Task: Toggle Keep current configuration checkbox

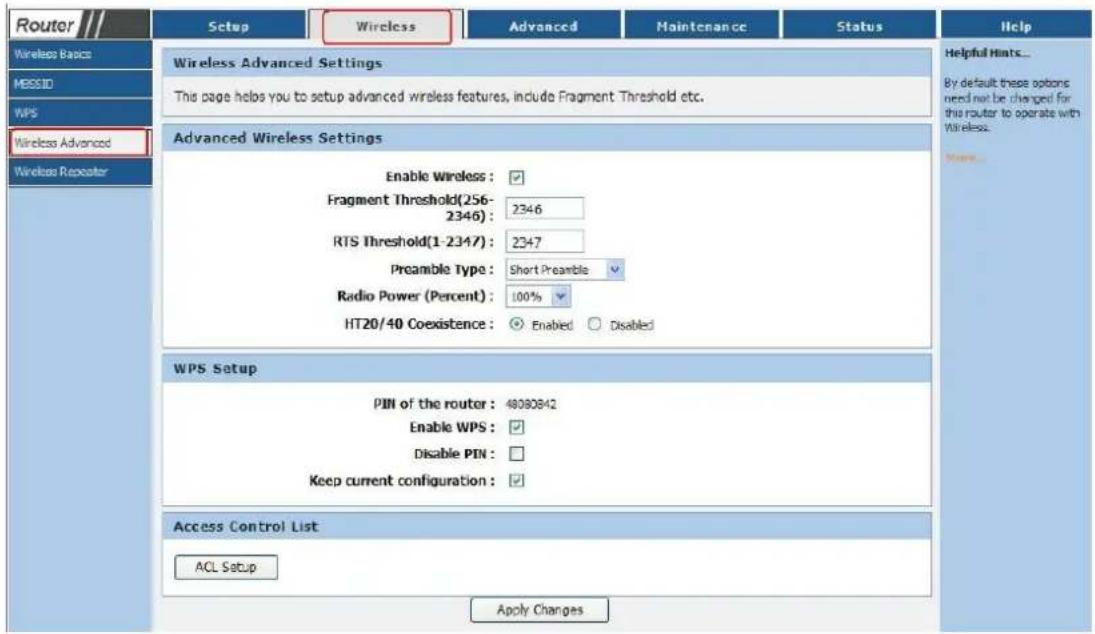Action: click(x=516, y=480)
